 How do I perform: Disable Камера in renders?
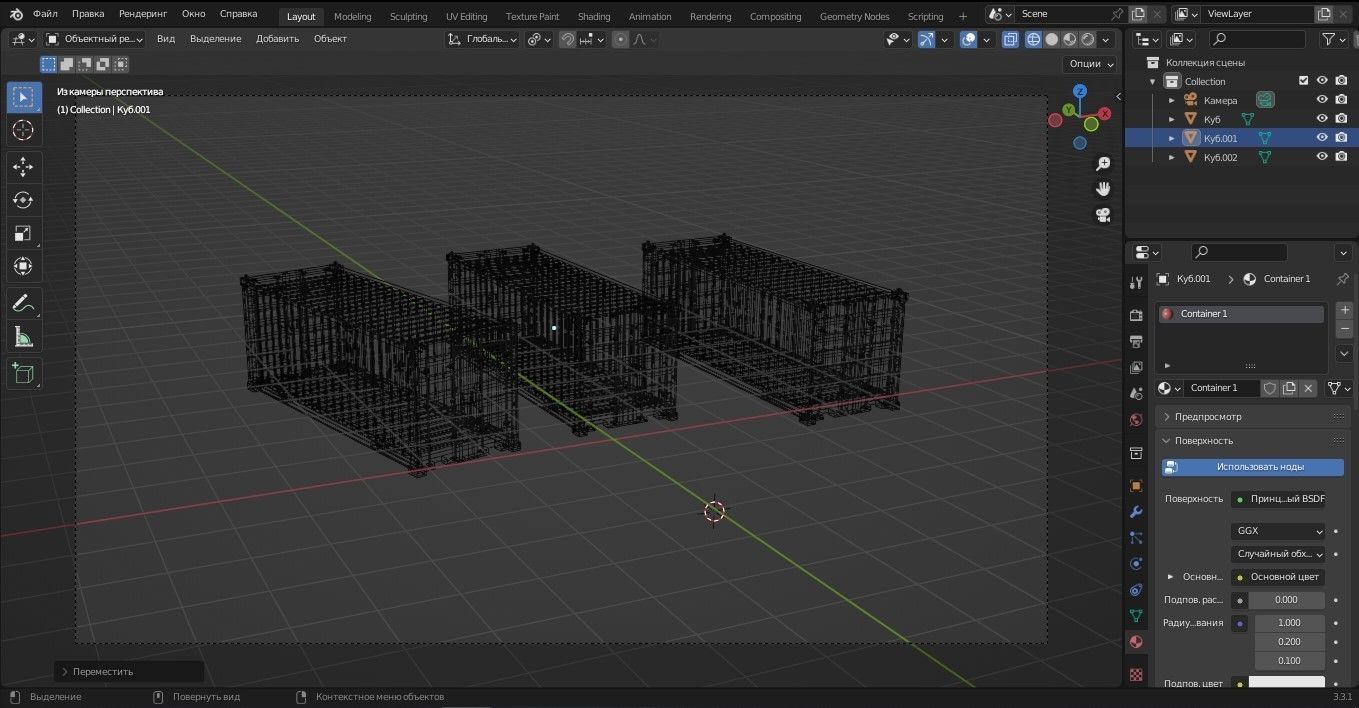1341,100
